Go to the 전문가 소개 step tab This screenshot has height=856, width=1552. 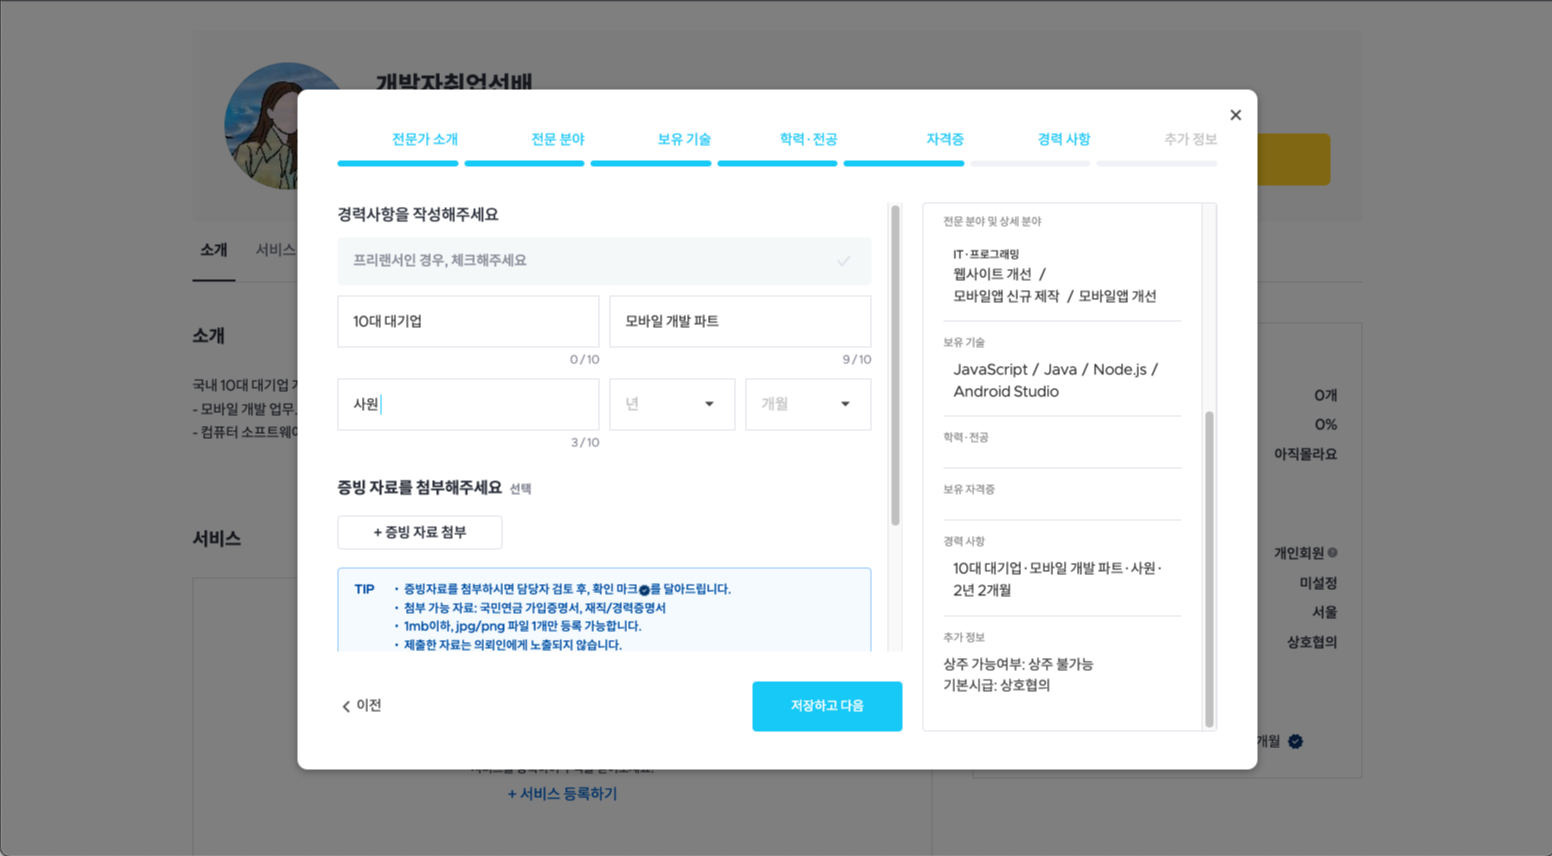pos(425,139)
